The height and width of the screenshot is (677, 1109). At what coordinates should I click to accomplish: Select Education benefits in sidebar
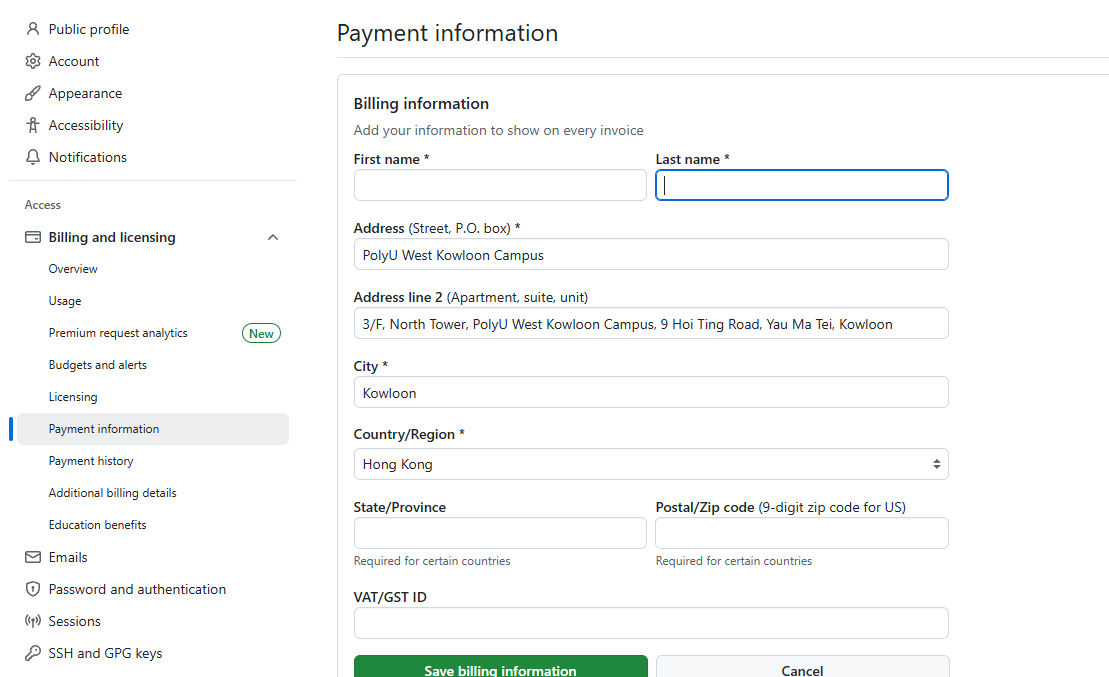coord(97,525)
